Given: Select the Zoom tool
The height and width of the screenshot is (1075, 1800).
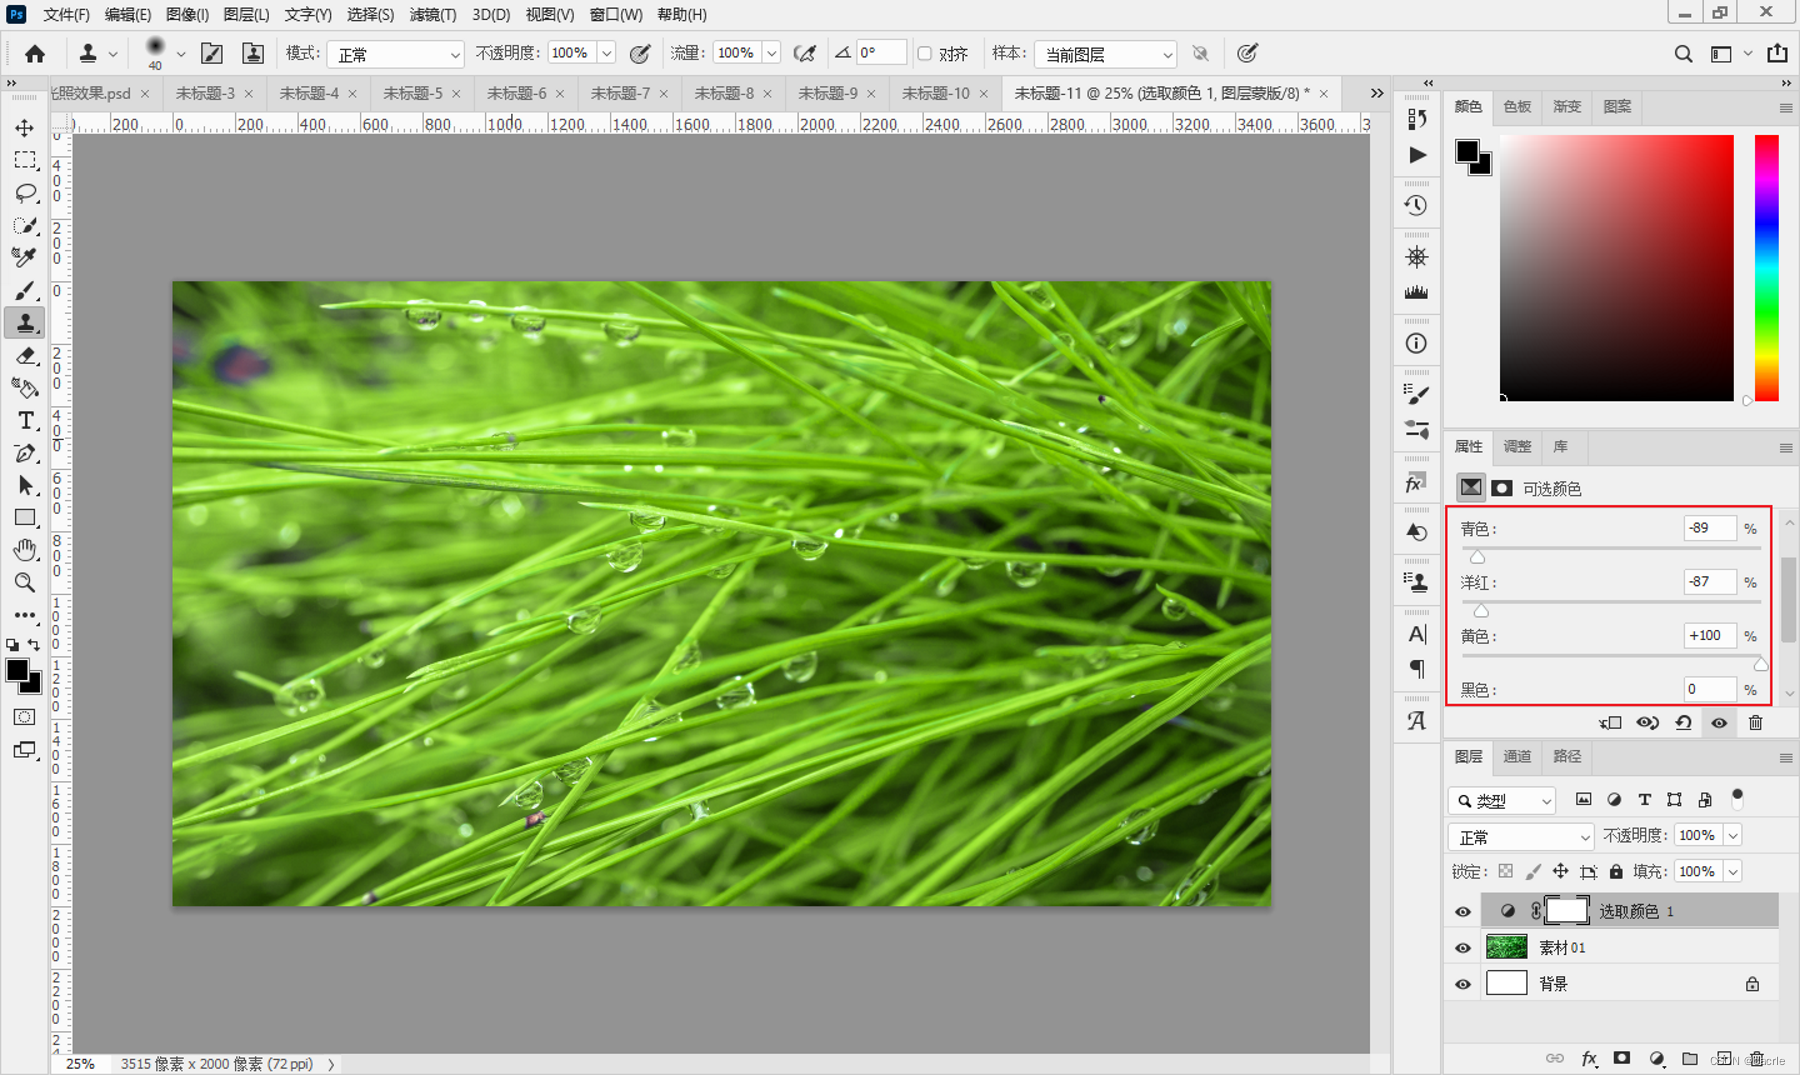Looking at the screenshot, I should 25,582.
